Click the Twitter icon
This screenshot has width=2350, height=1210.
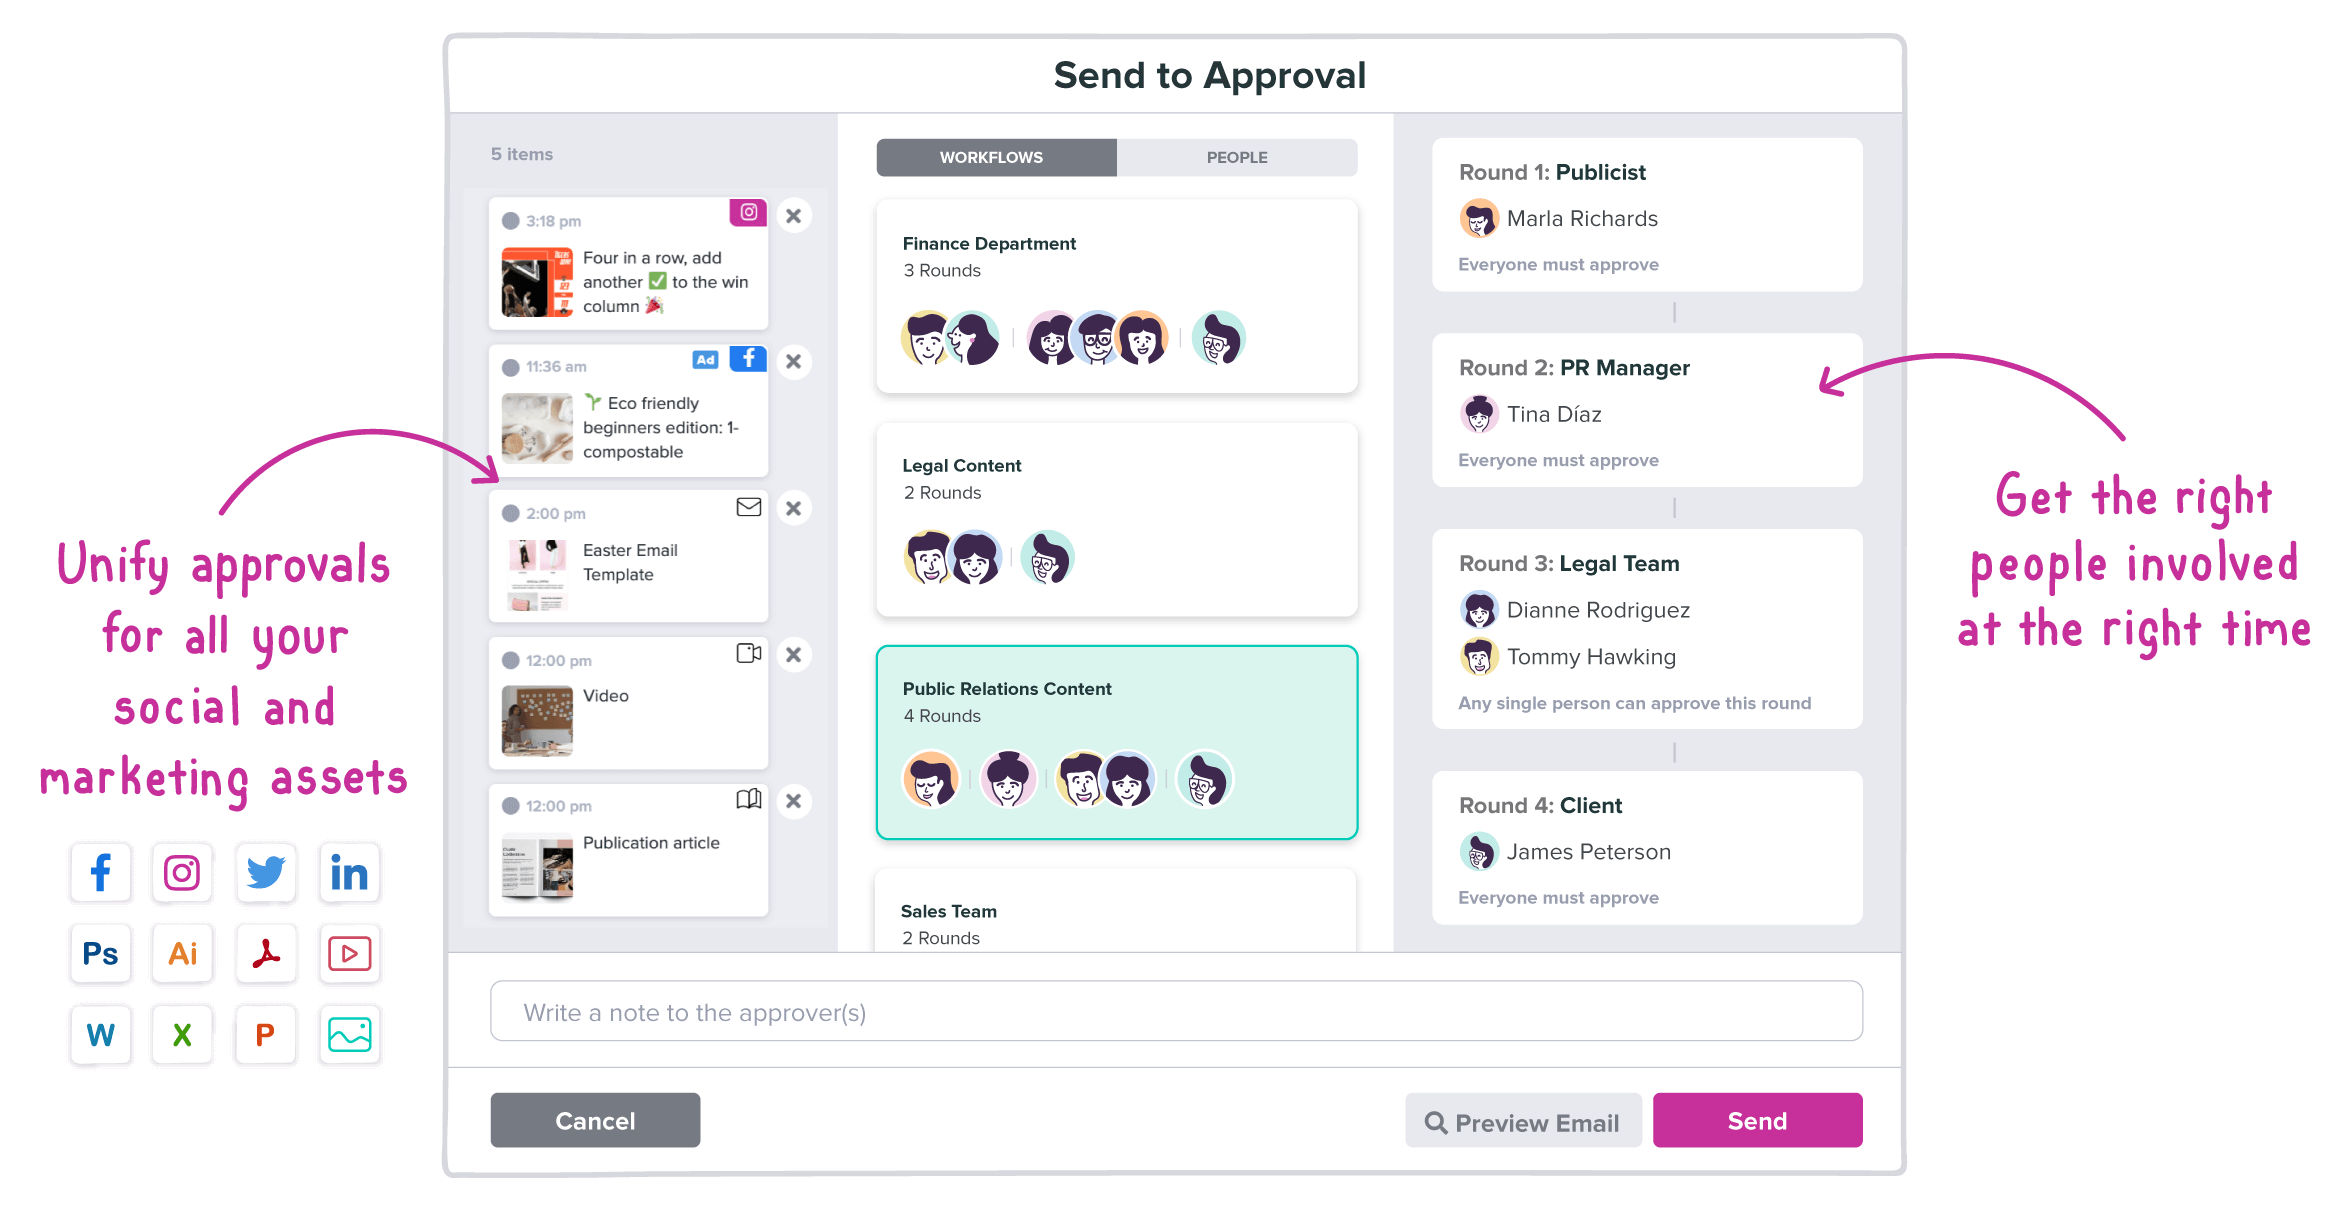click(x=265, y=872)
